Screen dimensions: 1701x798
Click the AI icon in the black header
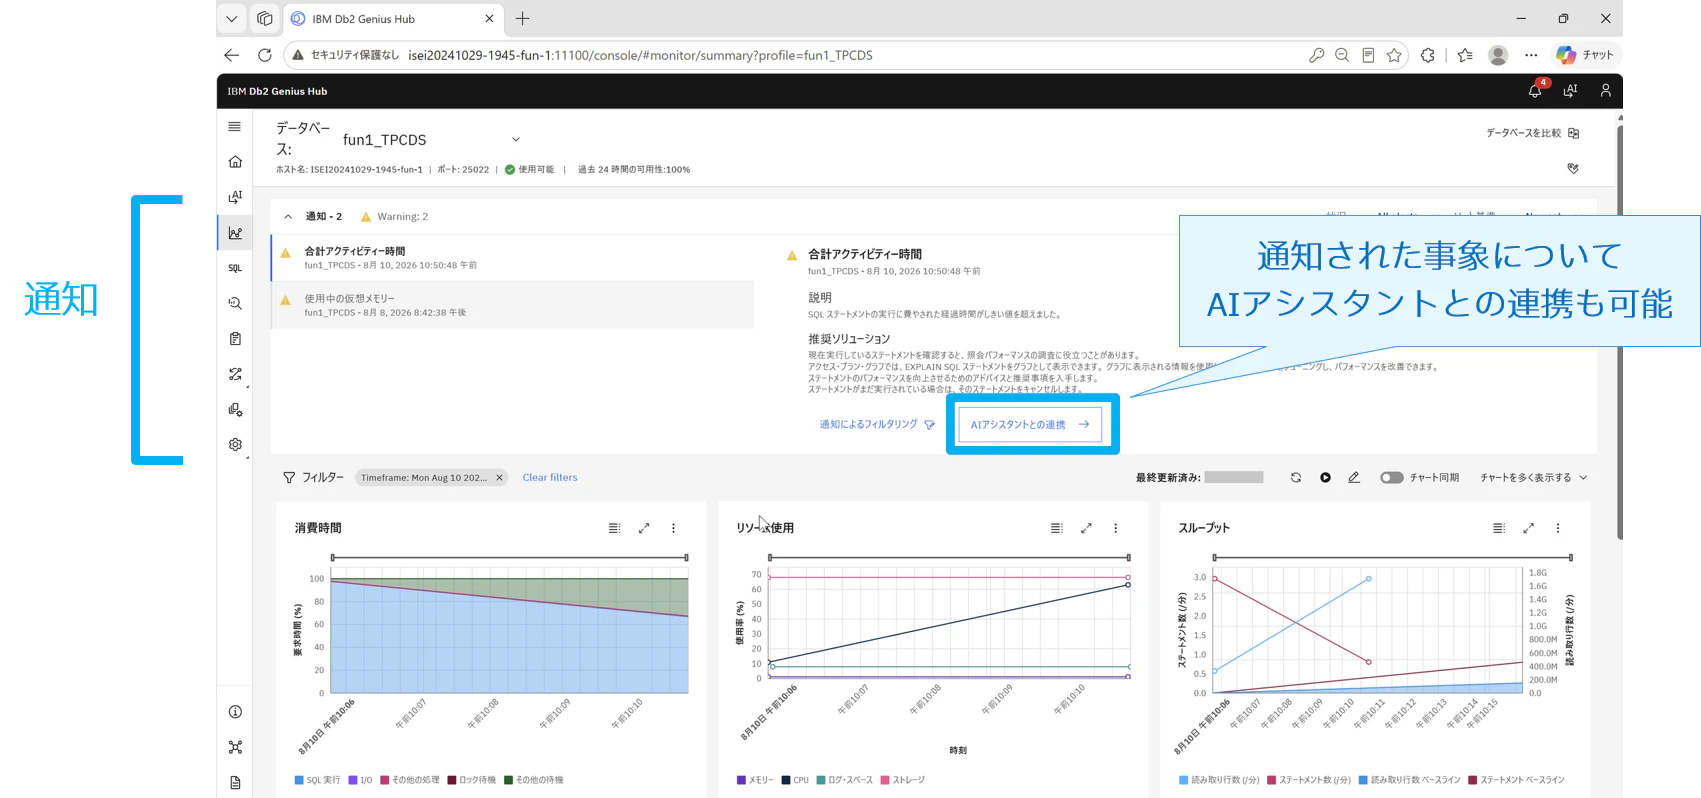click(x=1570, y=91)
